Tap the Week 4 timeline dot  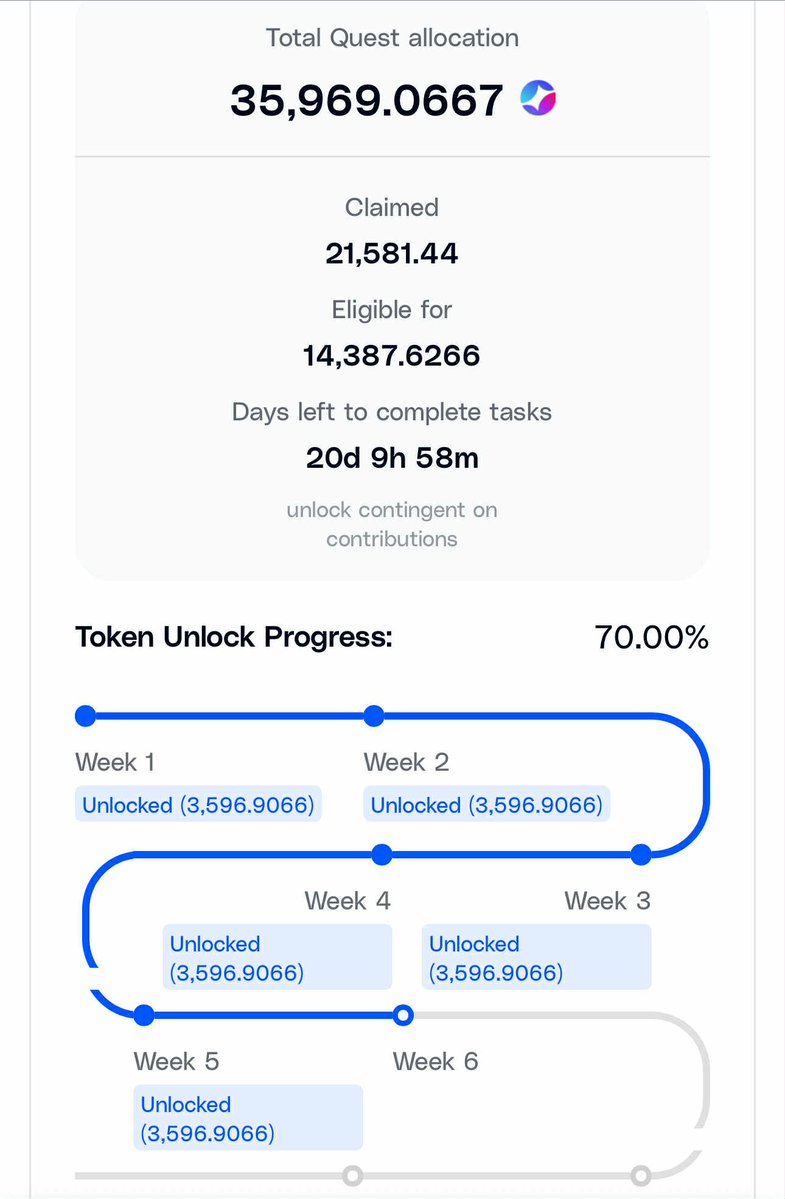pyautogui.click(x=381, y=855)
